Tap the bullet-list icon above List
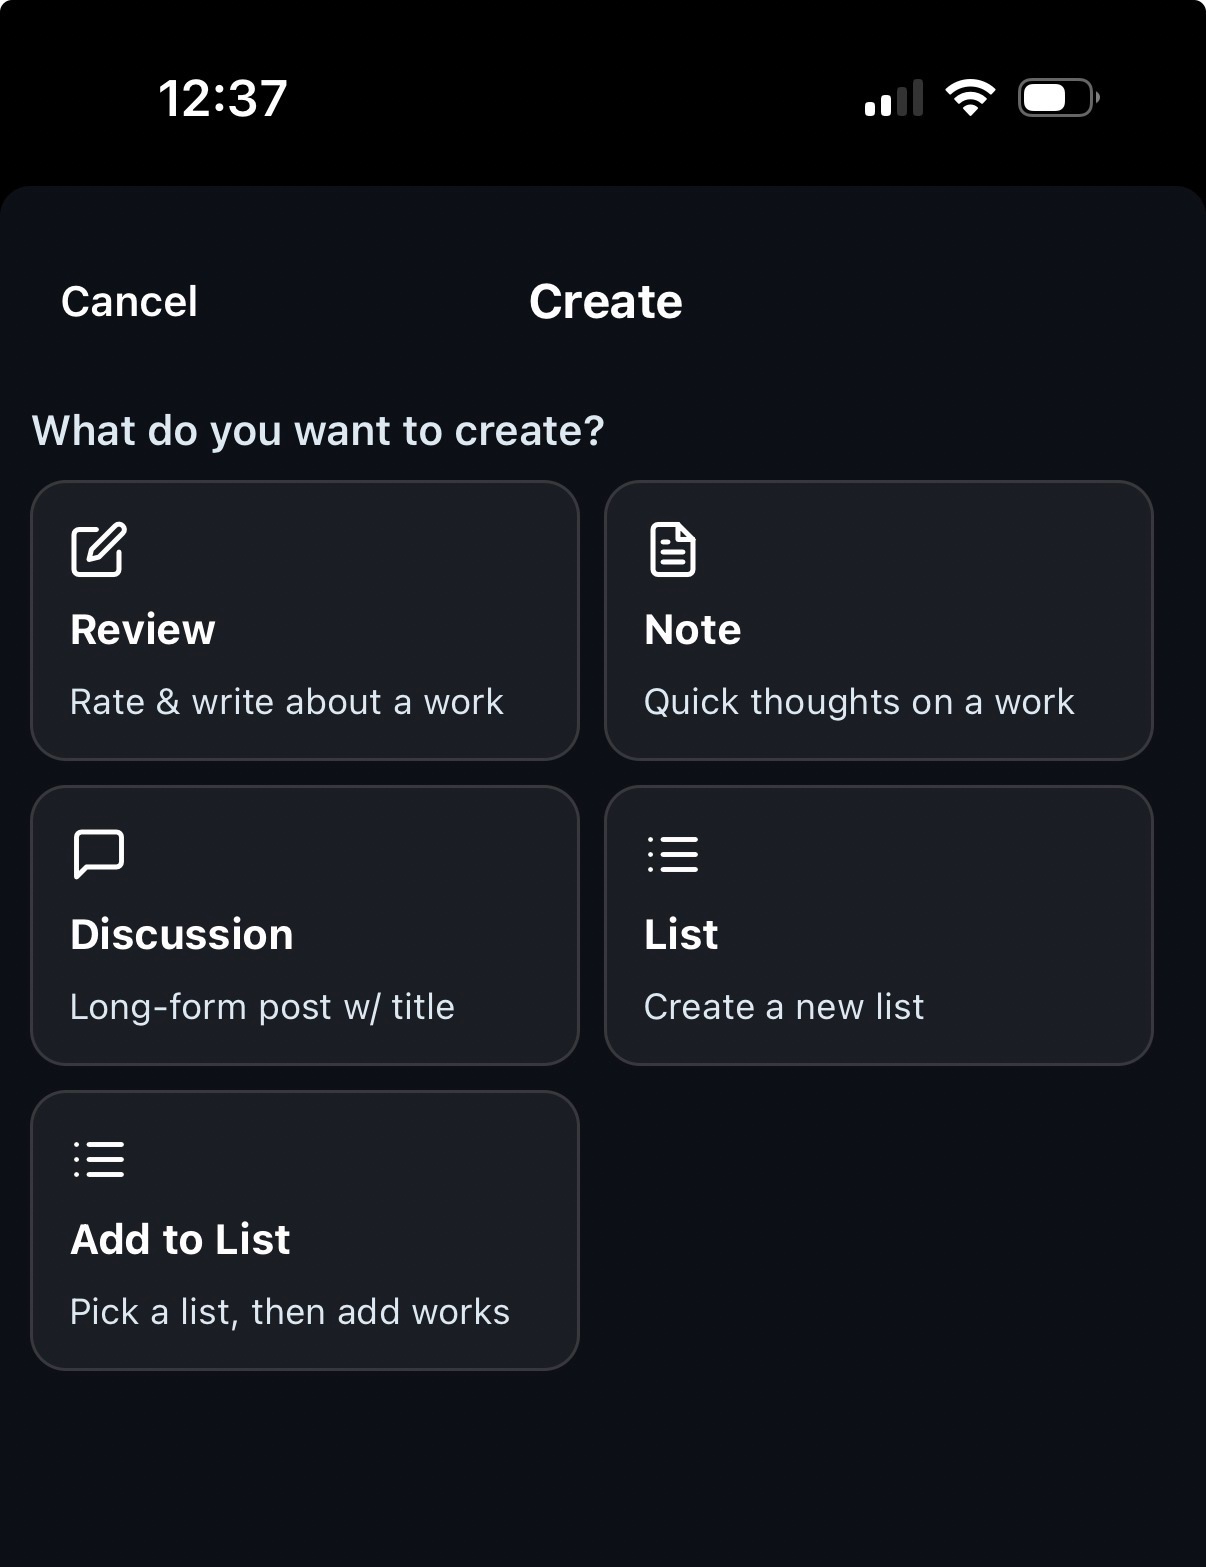1206x1567 pixels. (x=672, y=854)
